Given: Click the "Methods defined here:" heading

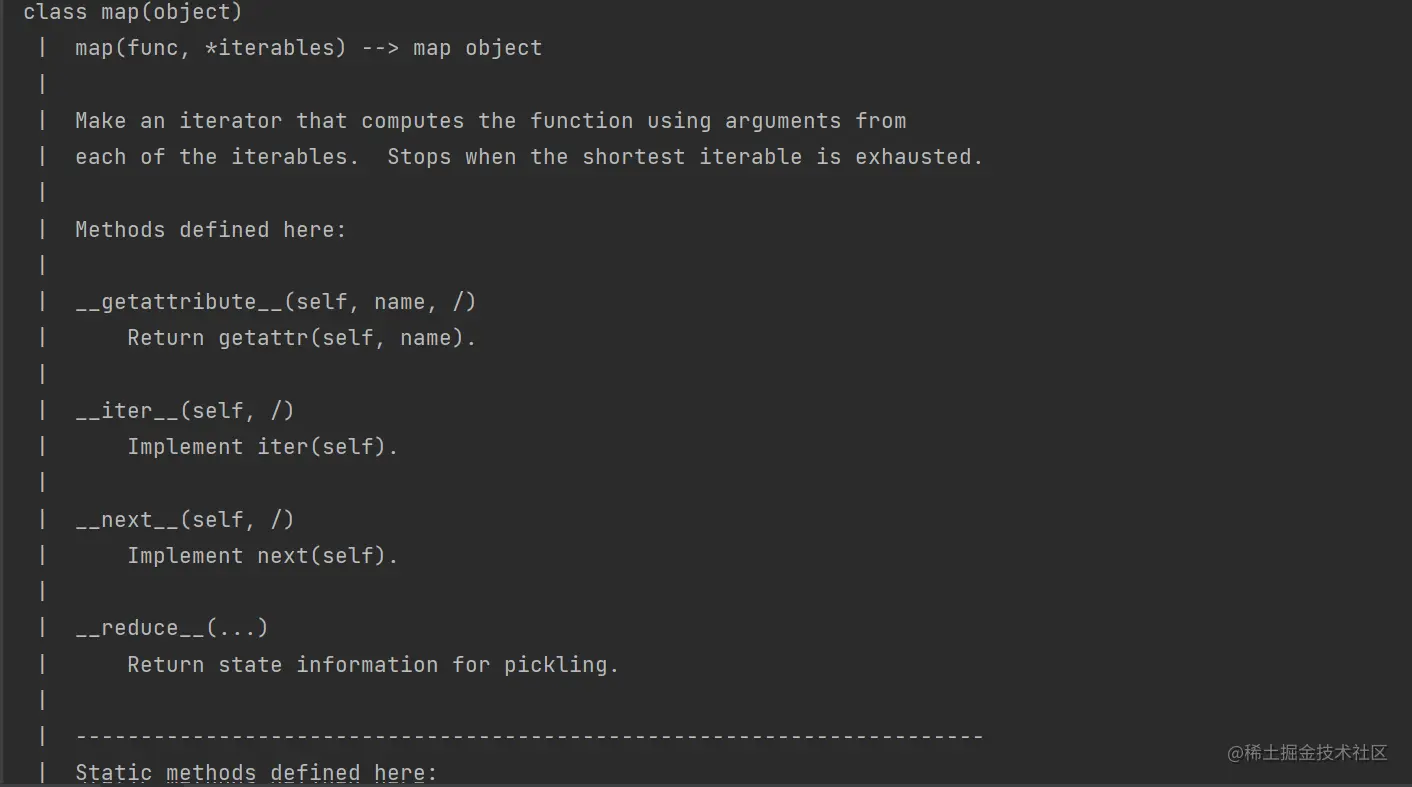Looking at the screenshot, I should pyautogui.click(x=210, y=230).
